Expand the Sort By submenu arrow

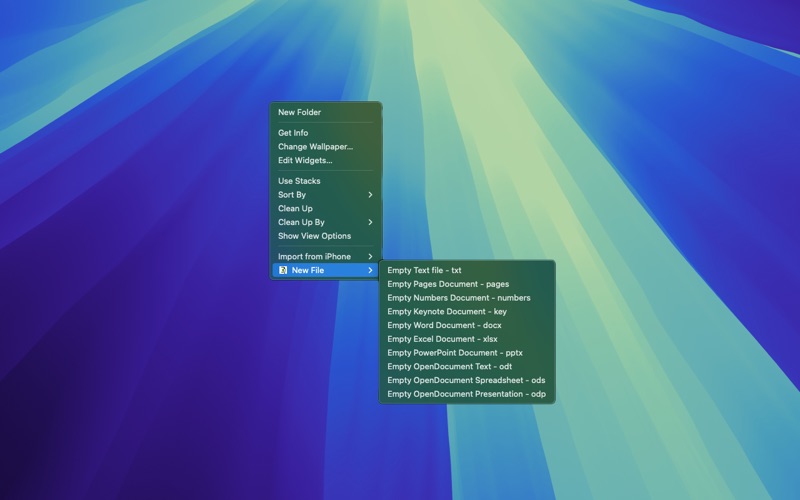(x=370, y=194)
